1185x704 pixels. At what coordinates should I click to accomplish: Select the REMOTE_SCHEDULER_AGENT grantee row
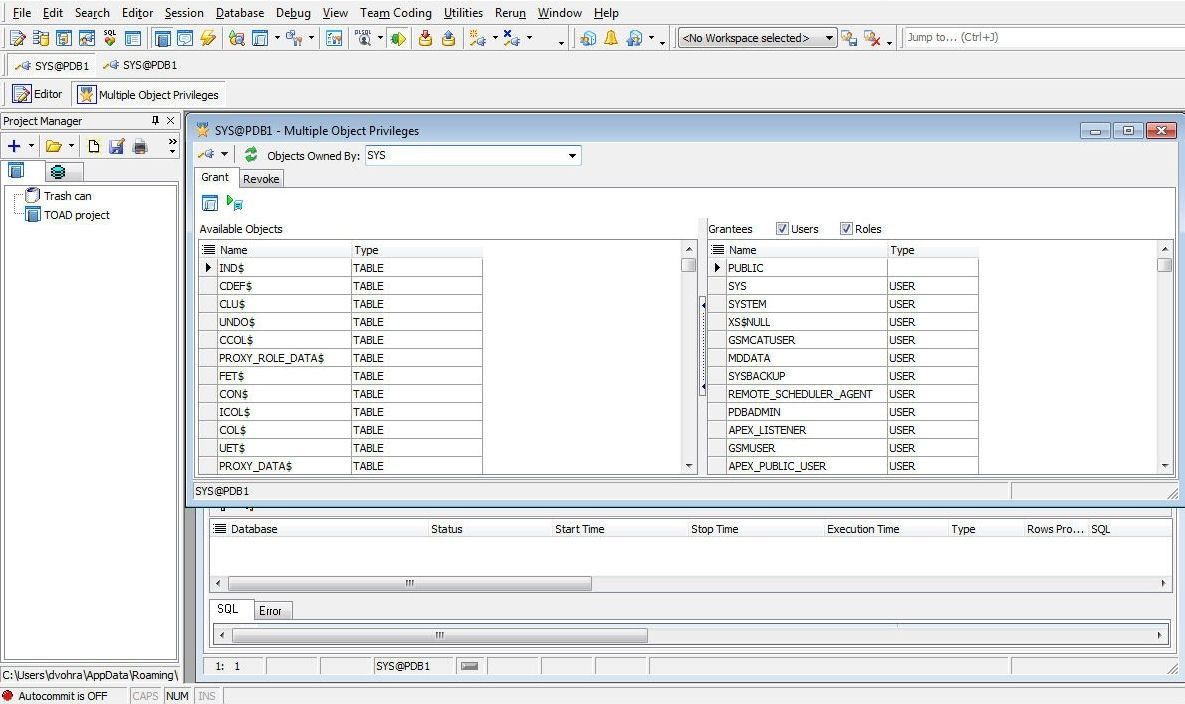(x=843, y=394)
